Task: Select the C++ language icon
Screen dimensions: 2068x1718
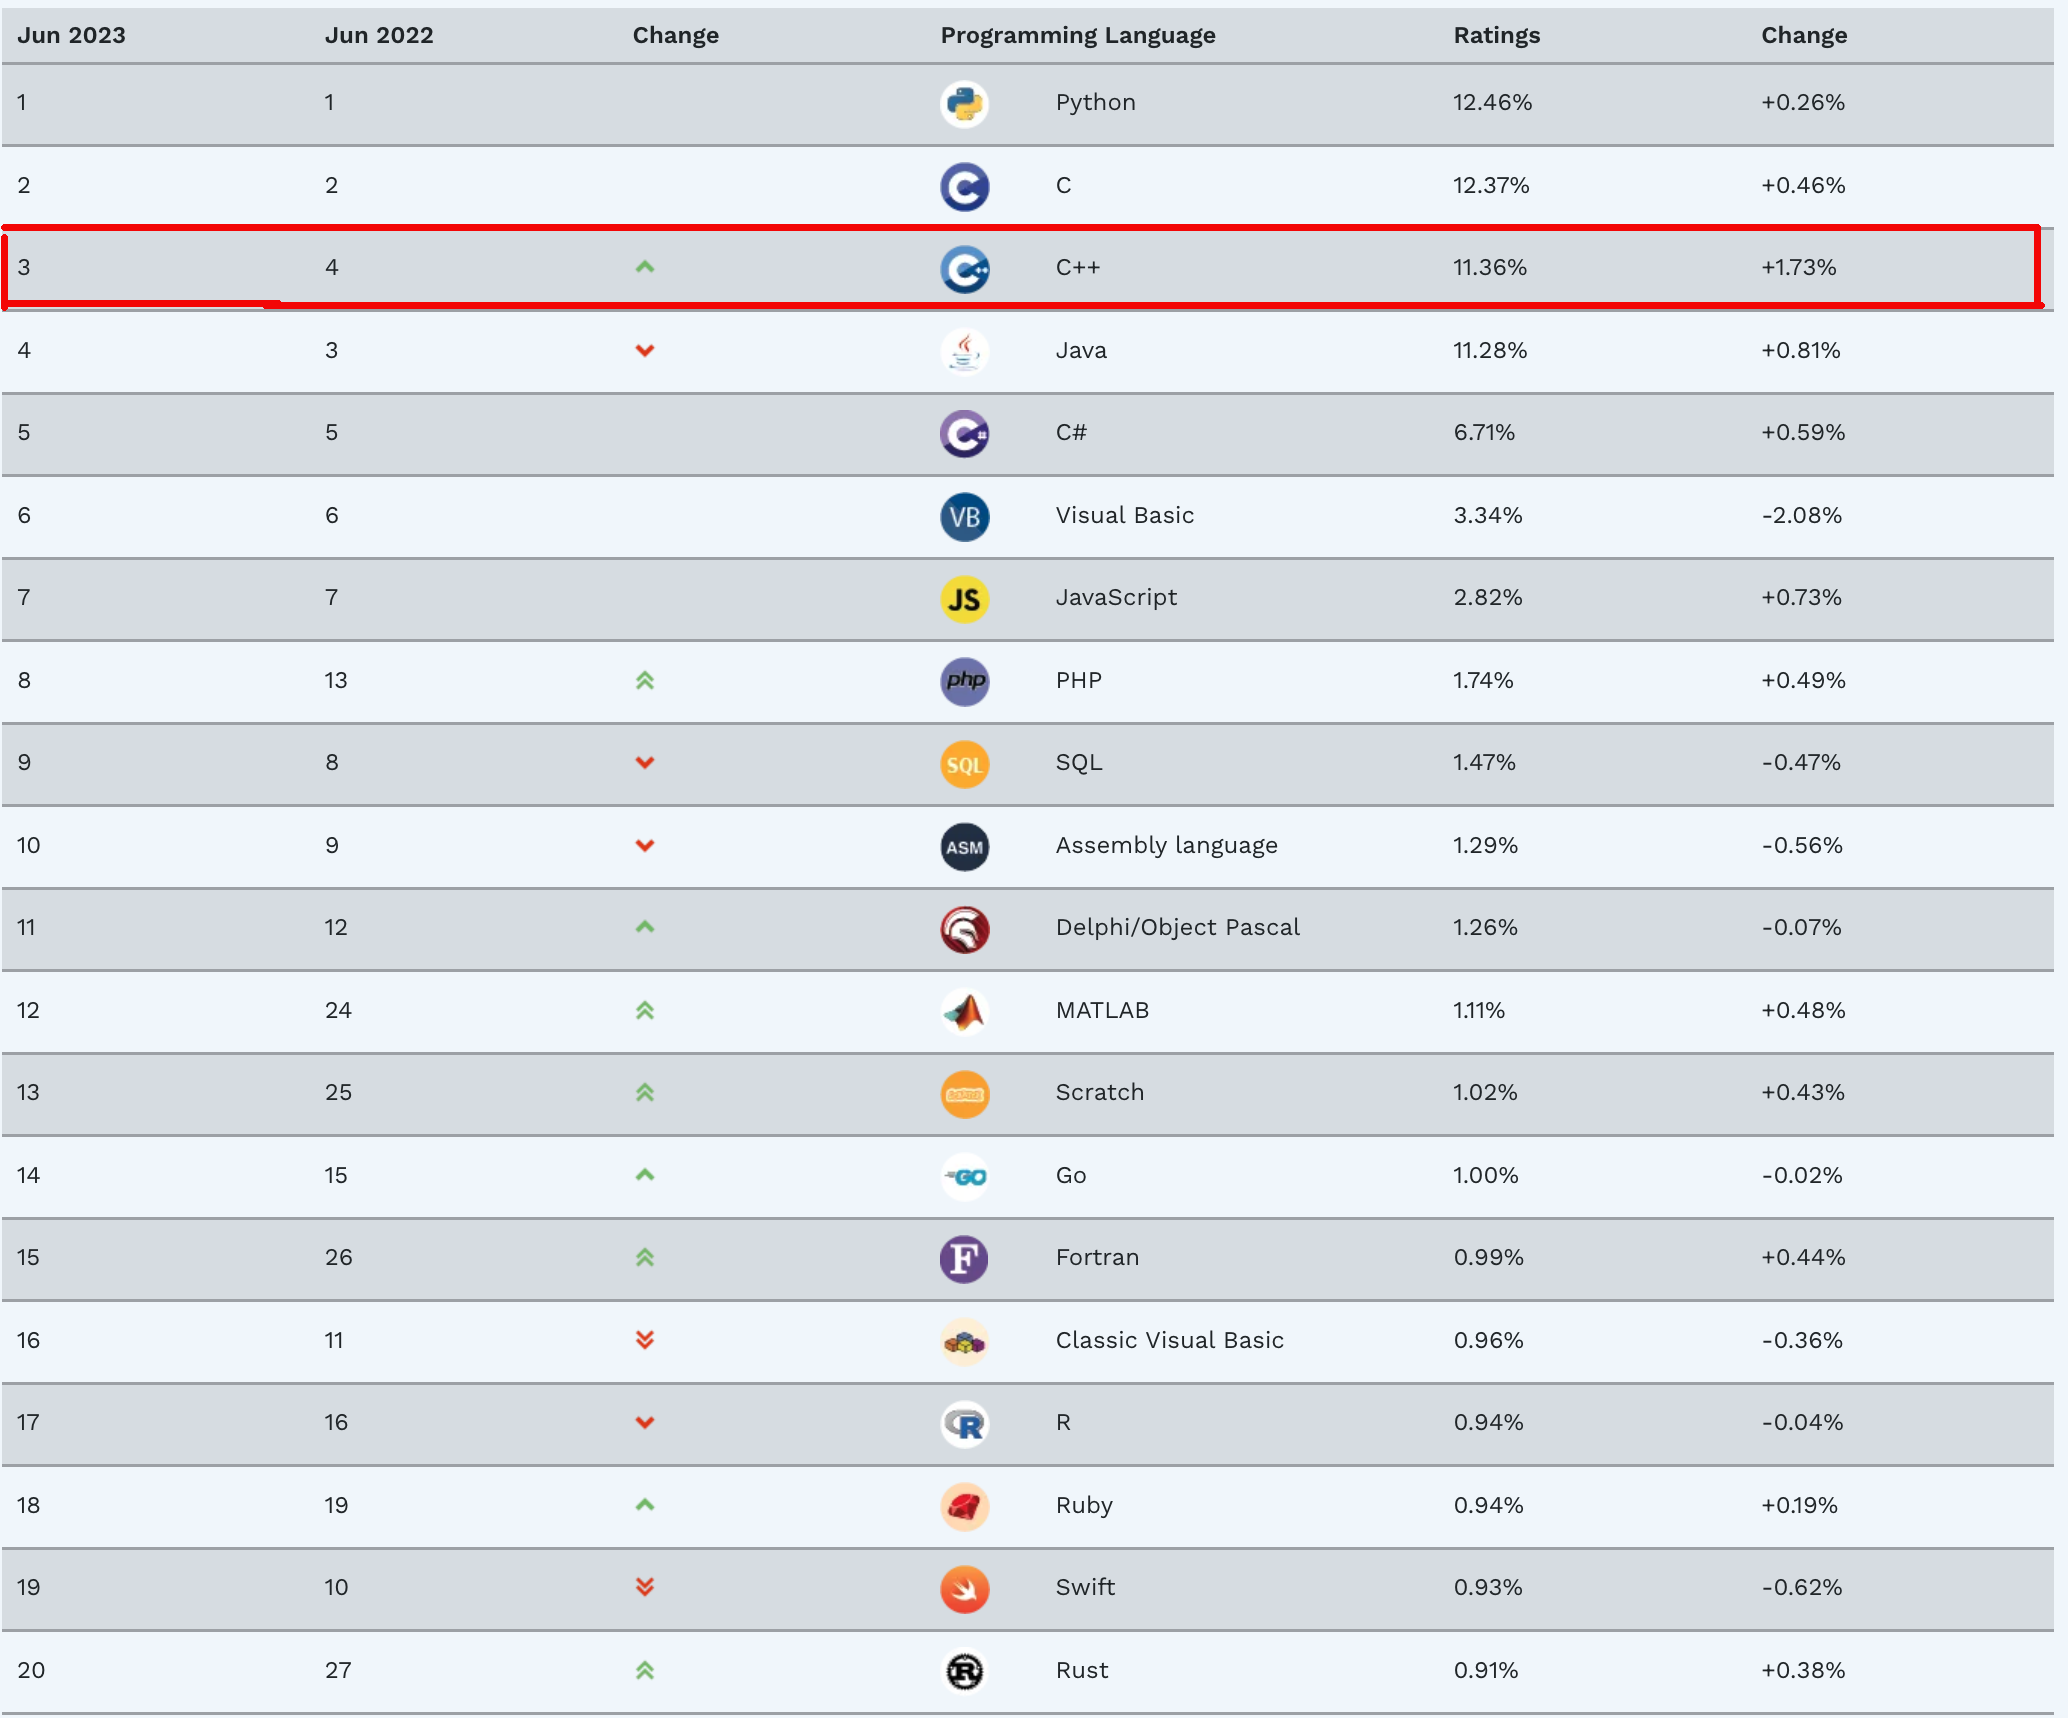Action: click(x=964, y=269)
